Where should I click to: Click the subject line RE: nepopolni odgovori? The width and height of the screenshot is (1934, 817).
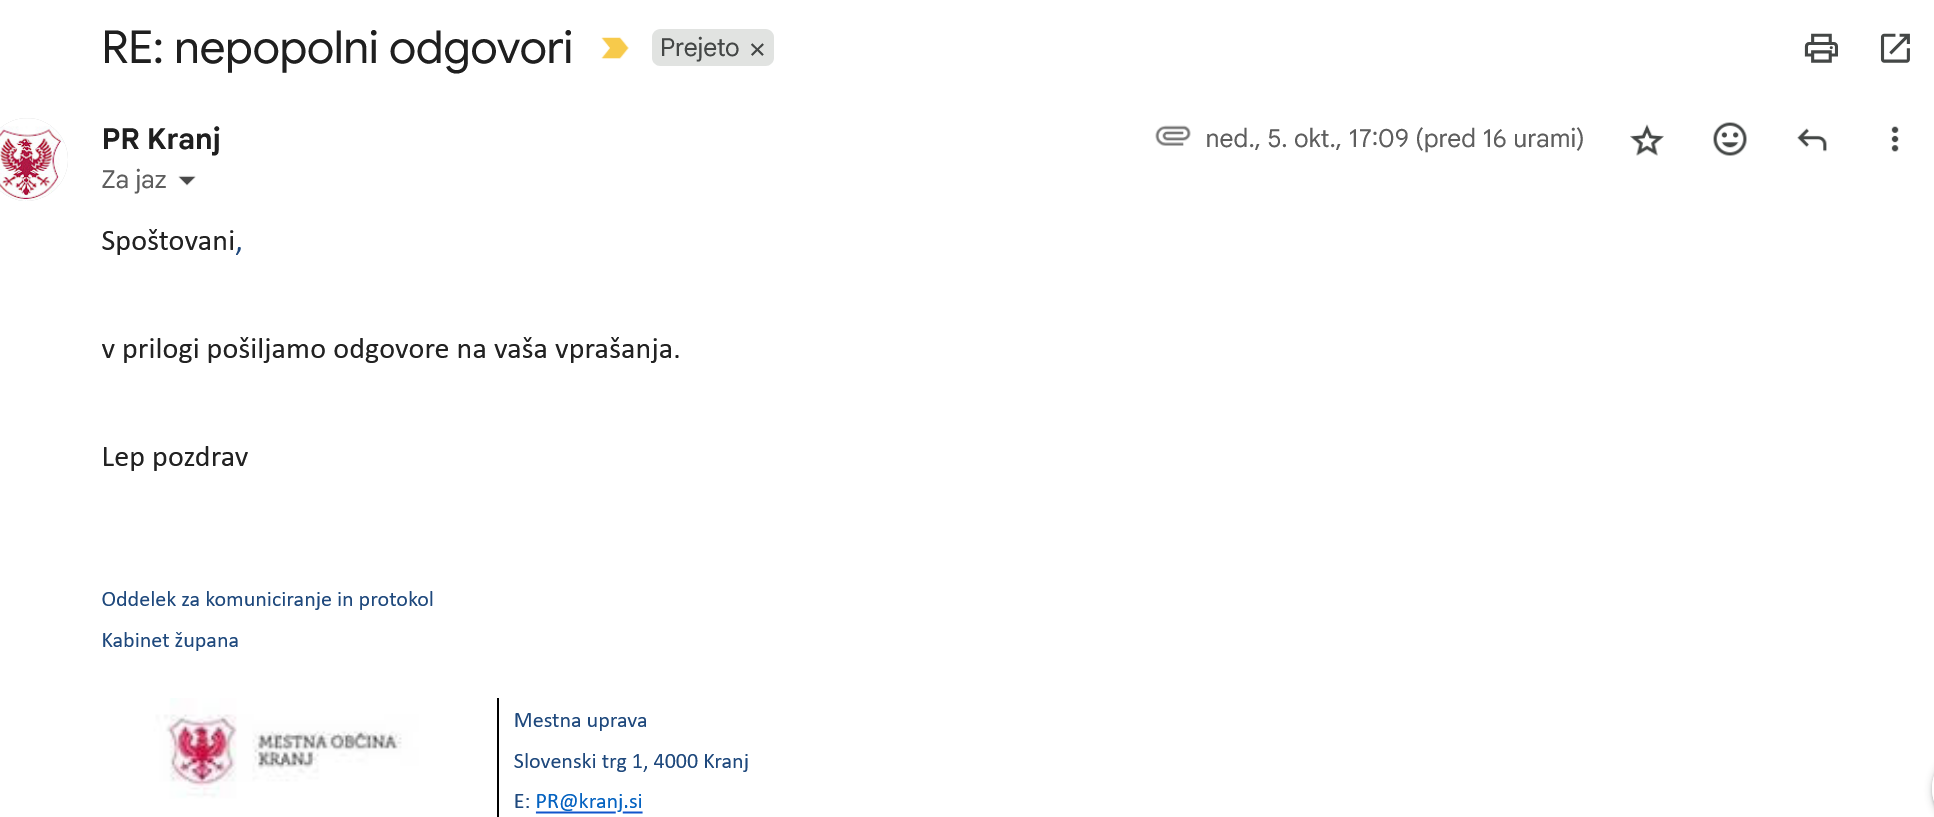pos(337,48)
